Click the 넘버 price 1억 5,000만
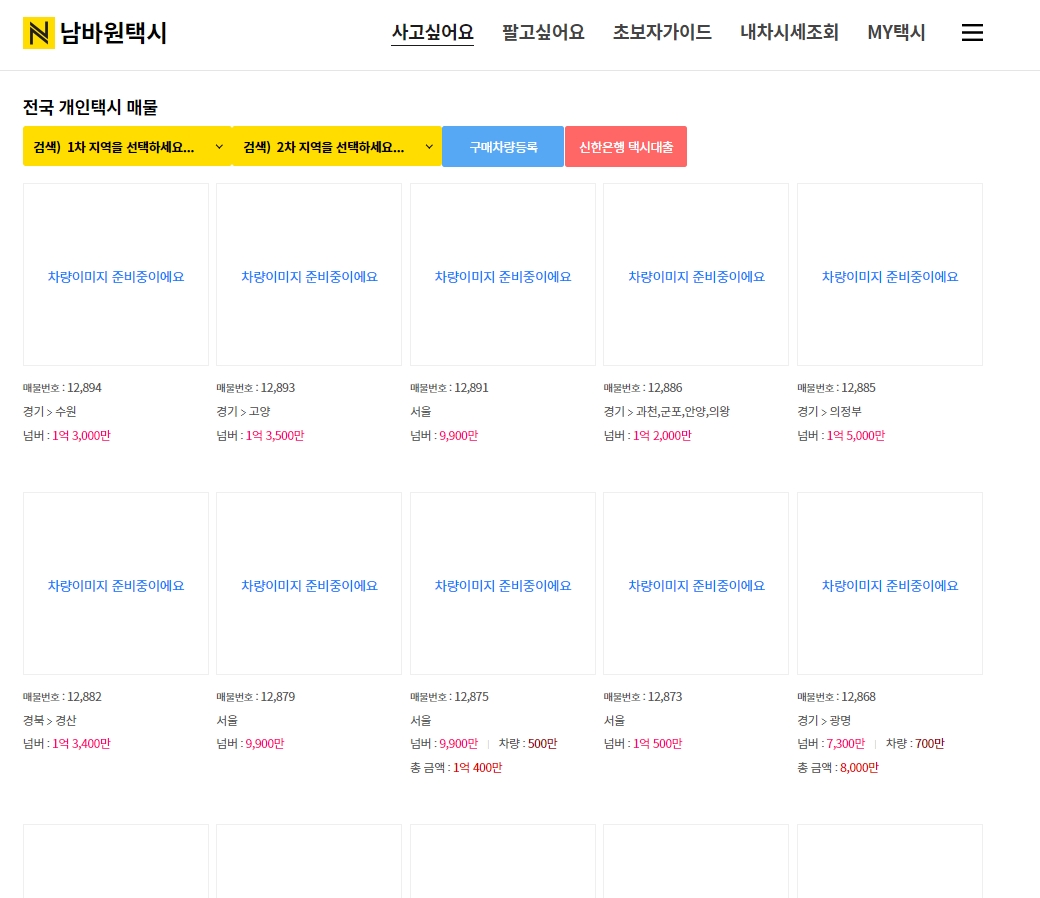 (x=856, y=435)
